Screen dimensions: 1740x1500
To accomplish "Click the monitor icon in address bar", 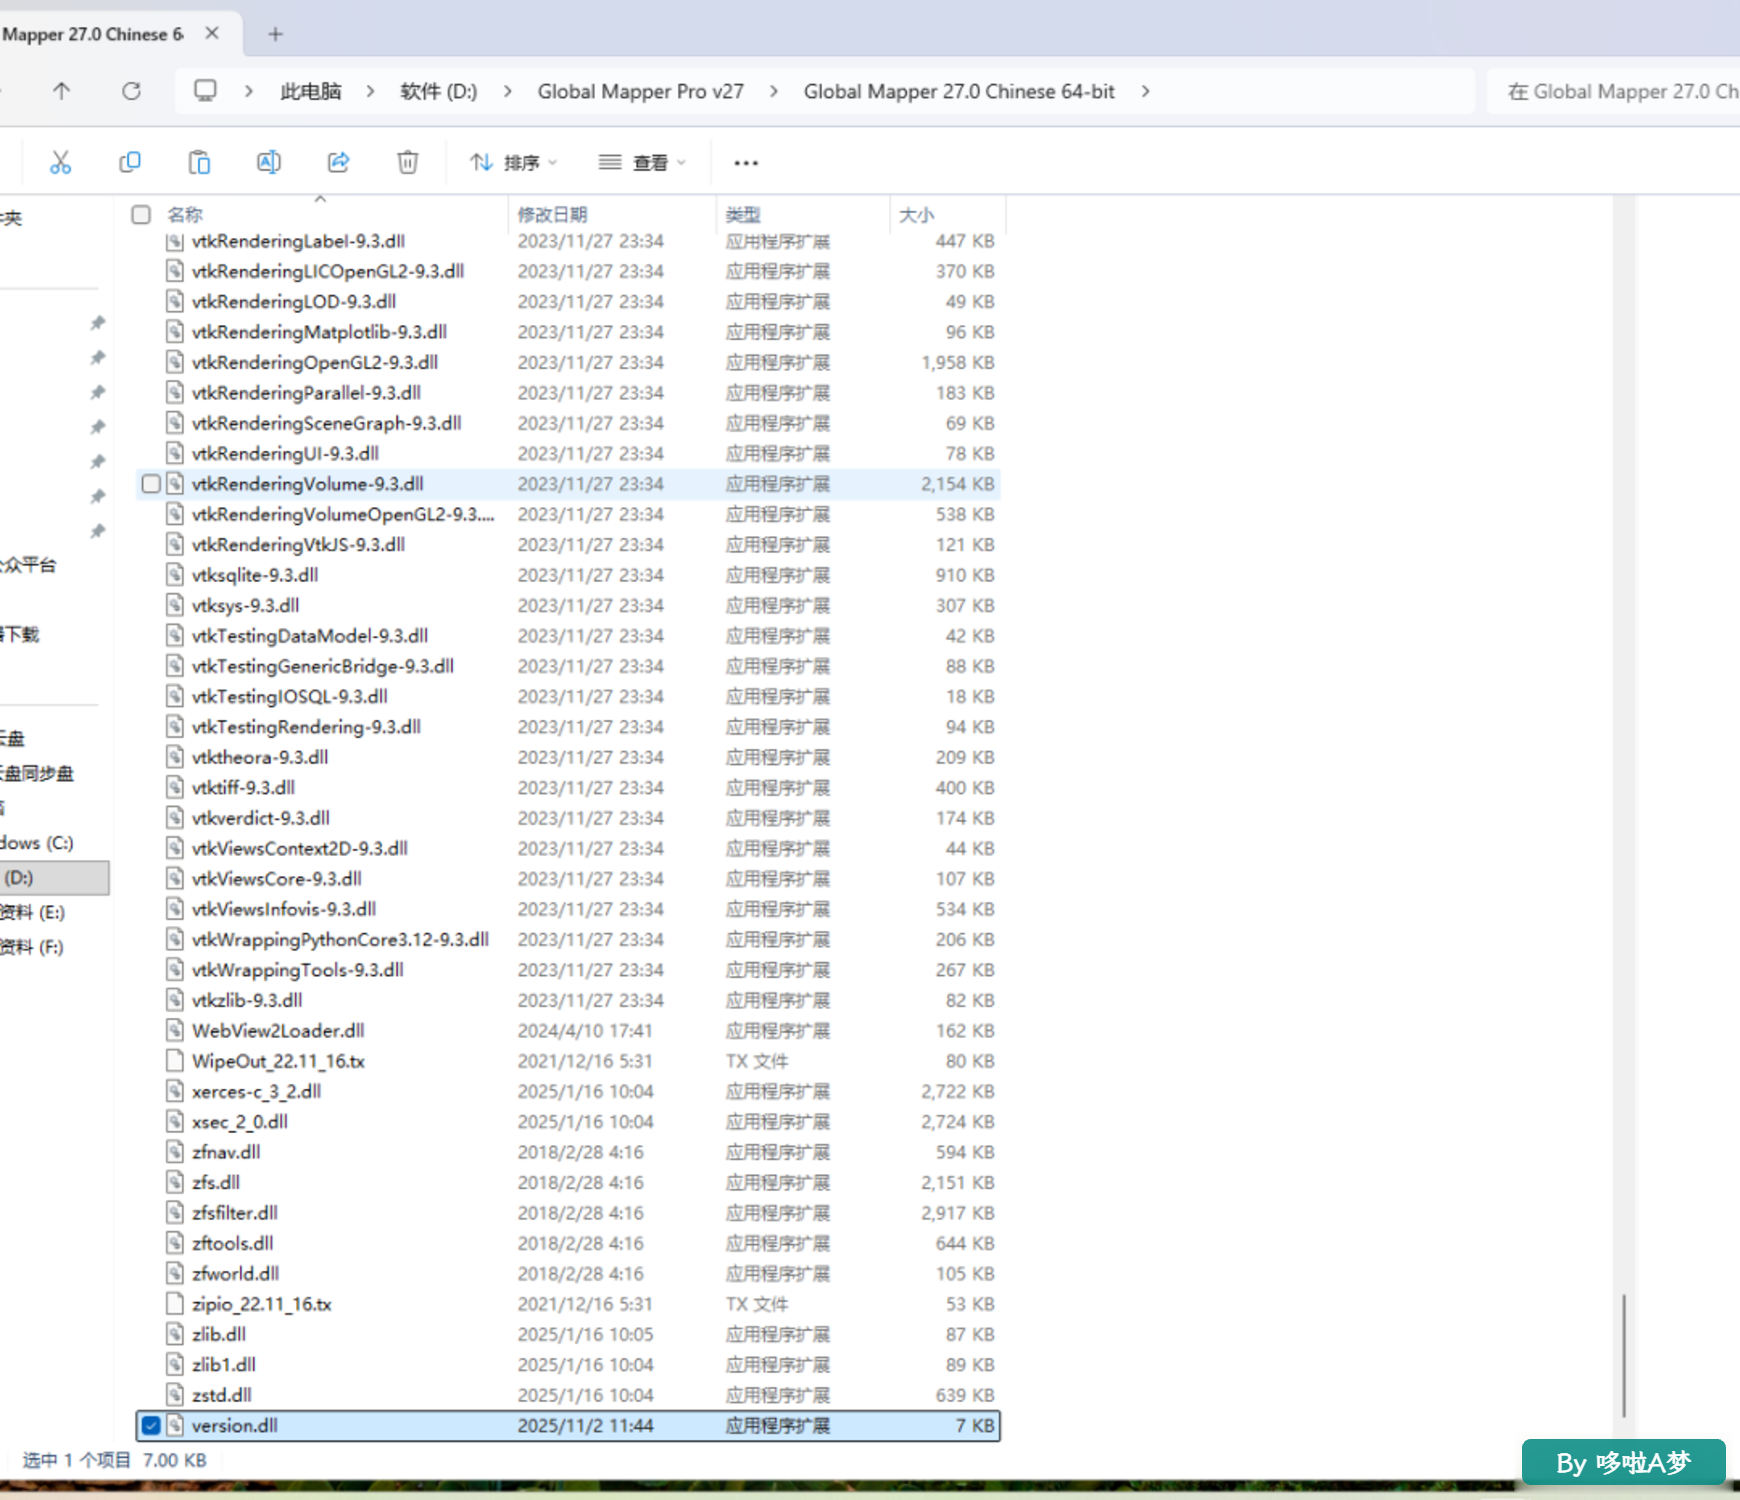I will coord(205,91).
